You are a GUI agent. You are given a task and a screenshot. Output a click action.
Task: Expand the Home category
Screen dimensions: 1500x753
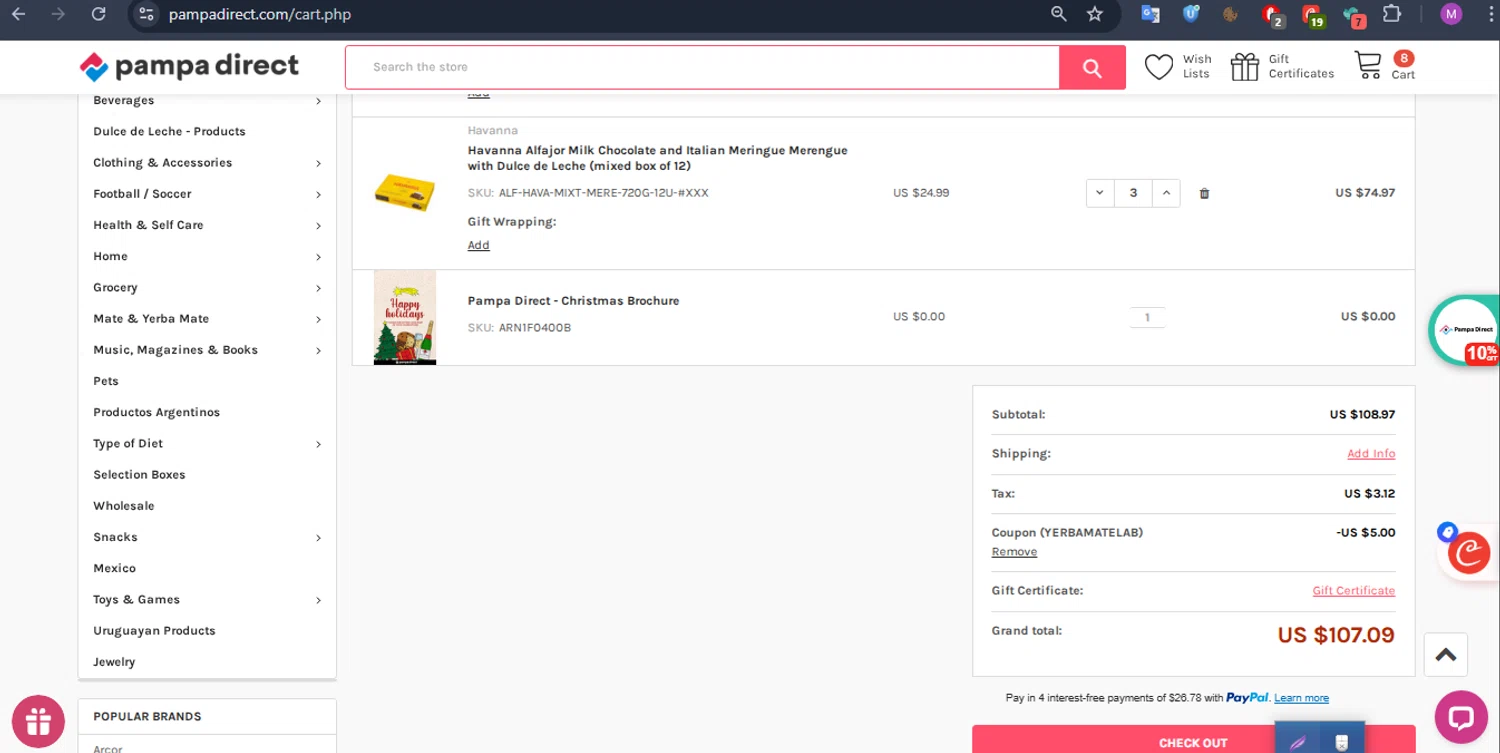[x=318, y=257]
